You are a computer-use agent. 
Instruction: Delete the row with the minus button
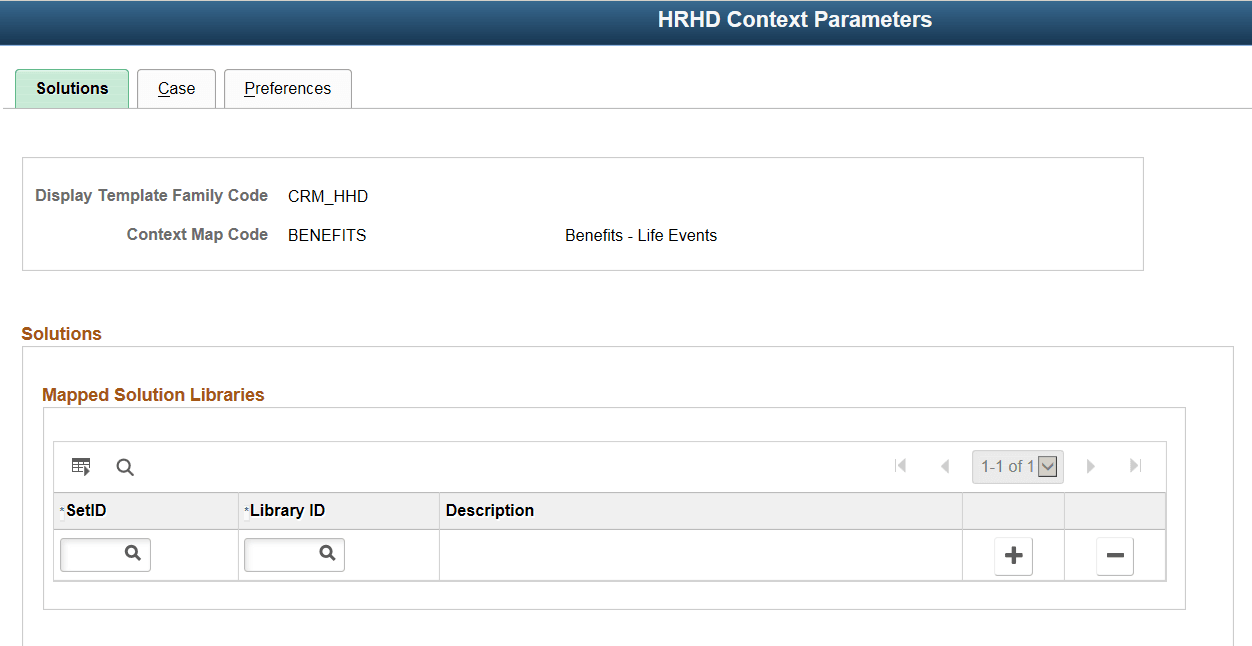[1114, 556]
